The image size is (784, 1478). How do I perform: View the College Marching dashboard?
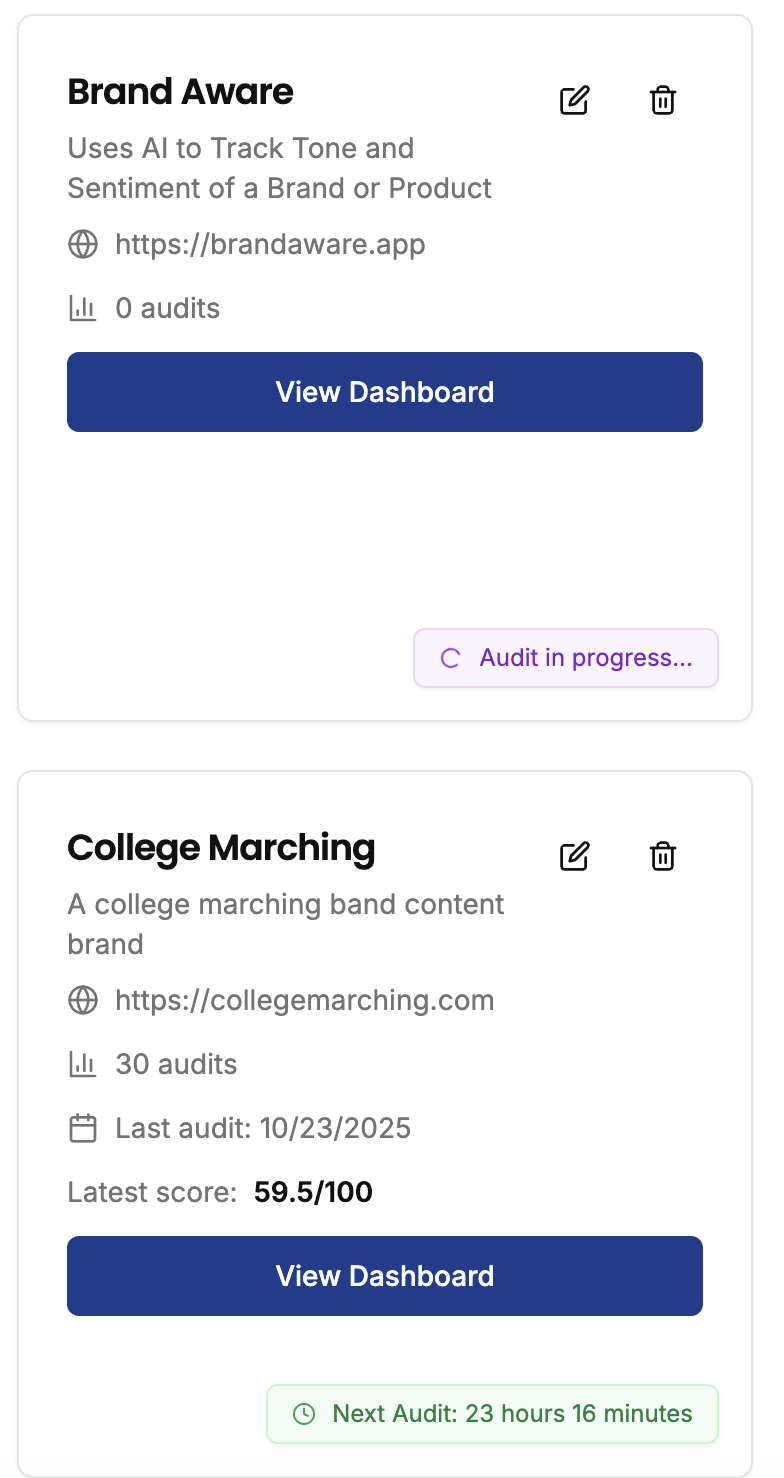[x=385, y=1276]
